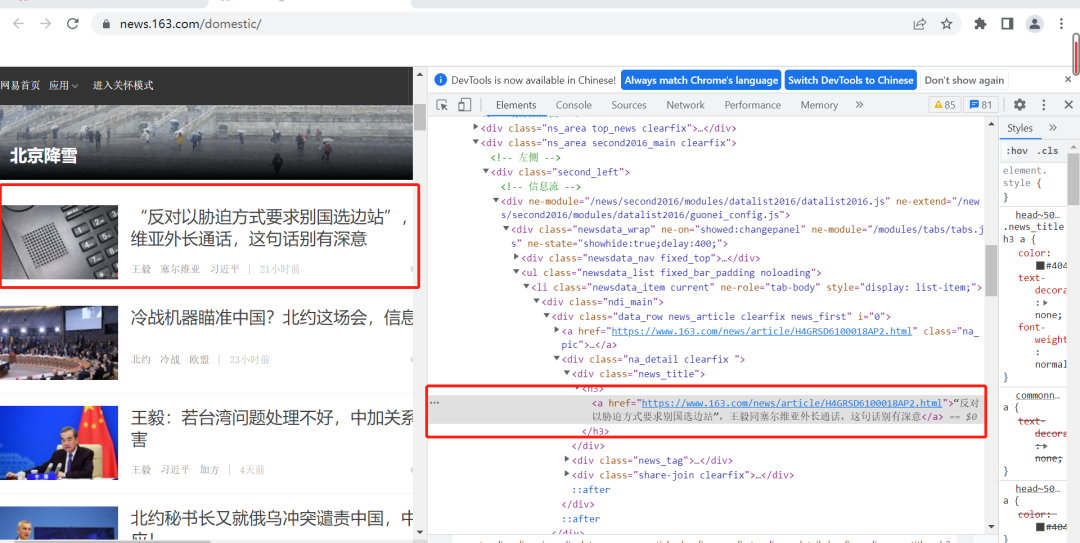Collapse the na_detail clearfix div node
The image size is (1080, 543).
(x=557, y=359)
